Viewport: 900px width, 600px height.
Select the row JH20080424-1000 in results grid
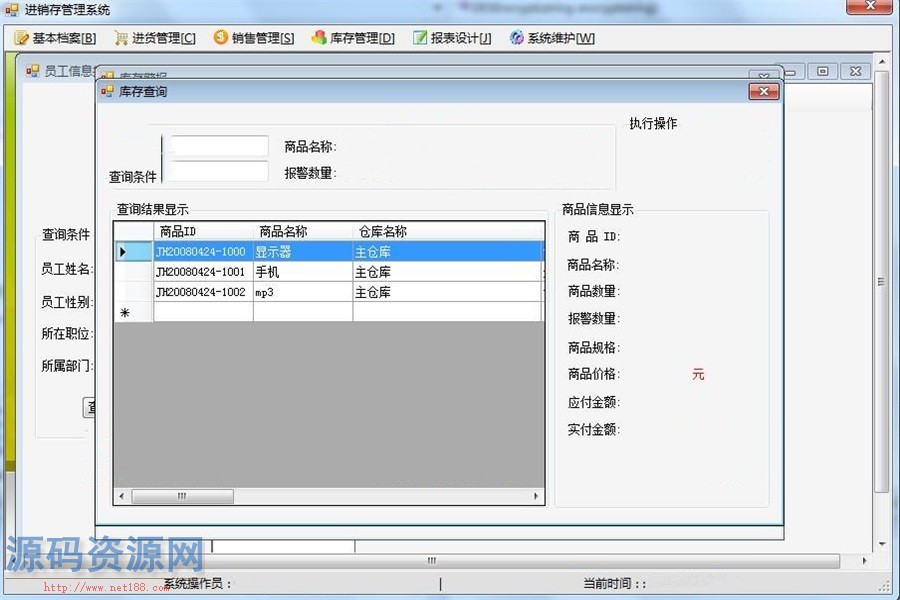(x=329, y=251)
